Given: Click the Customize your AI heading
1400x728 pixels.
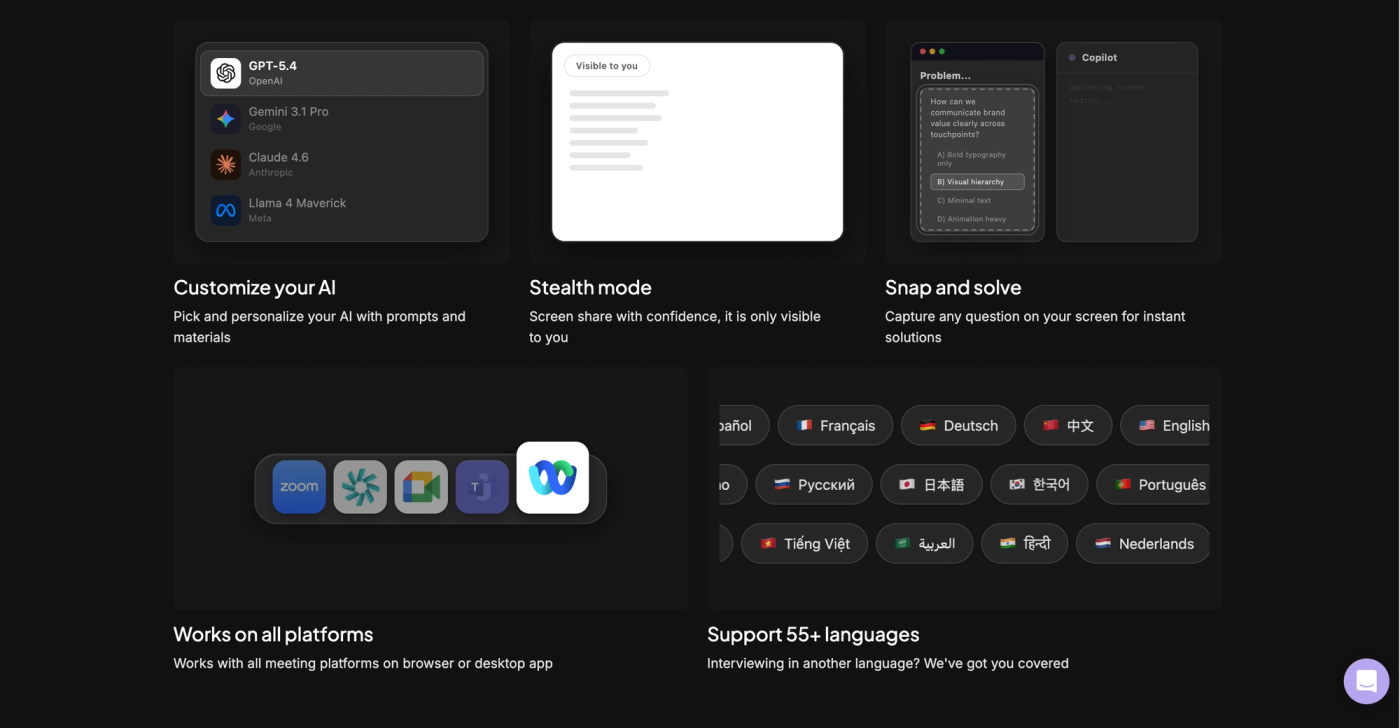Looking at the screenshot, I should tap(255, 288).
